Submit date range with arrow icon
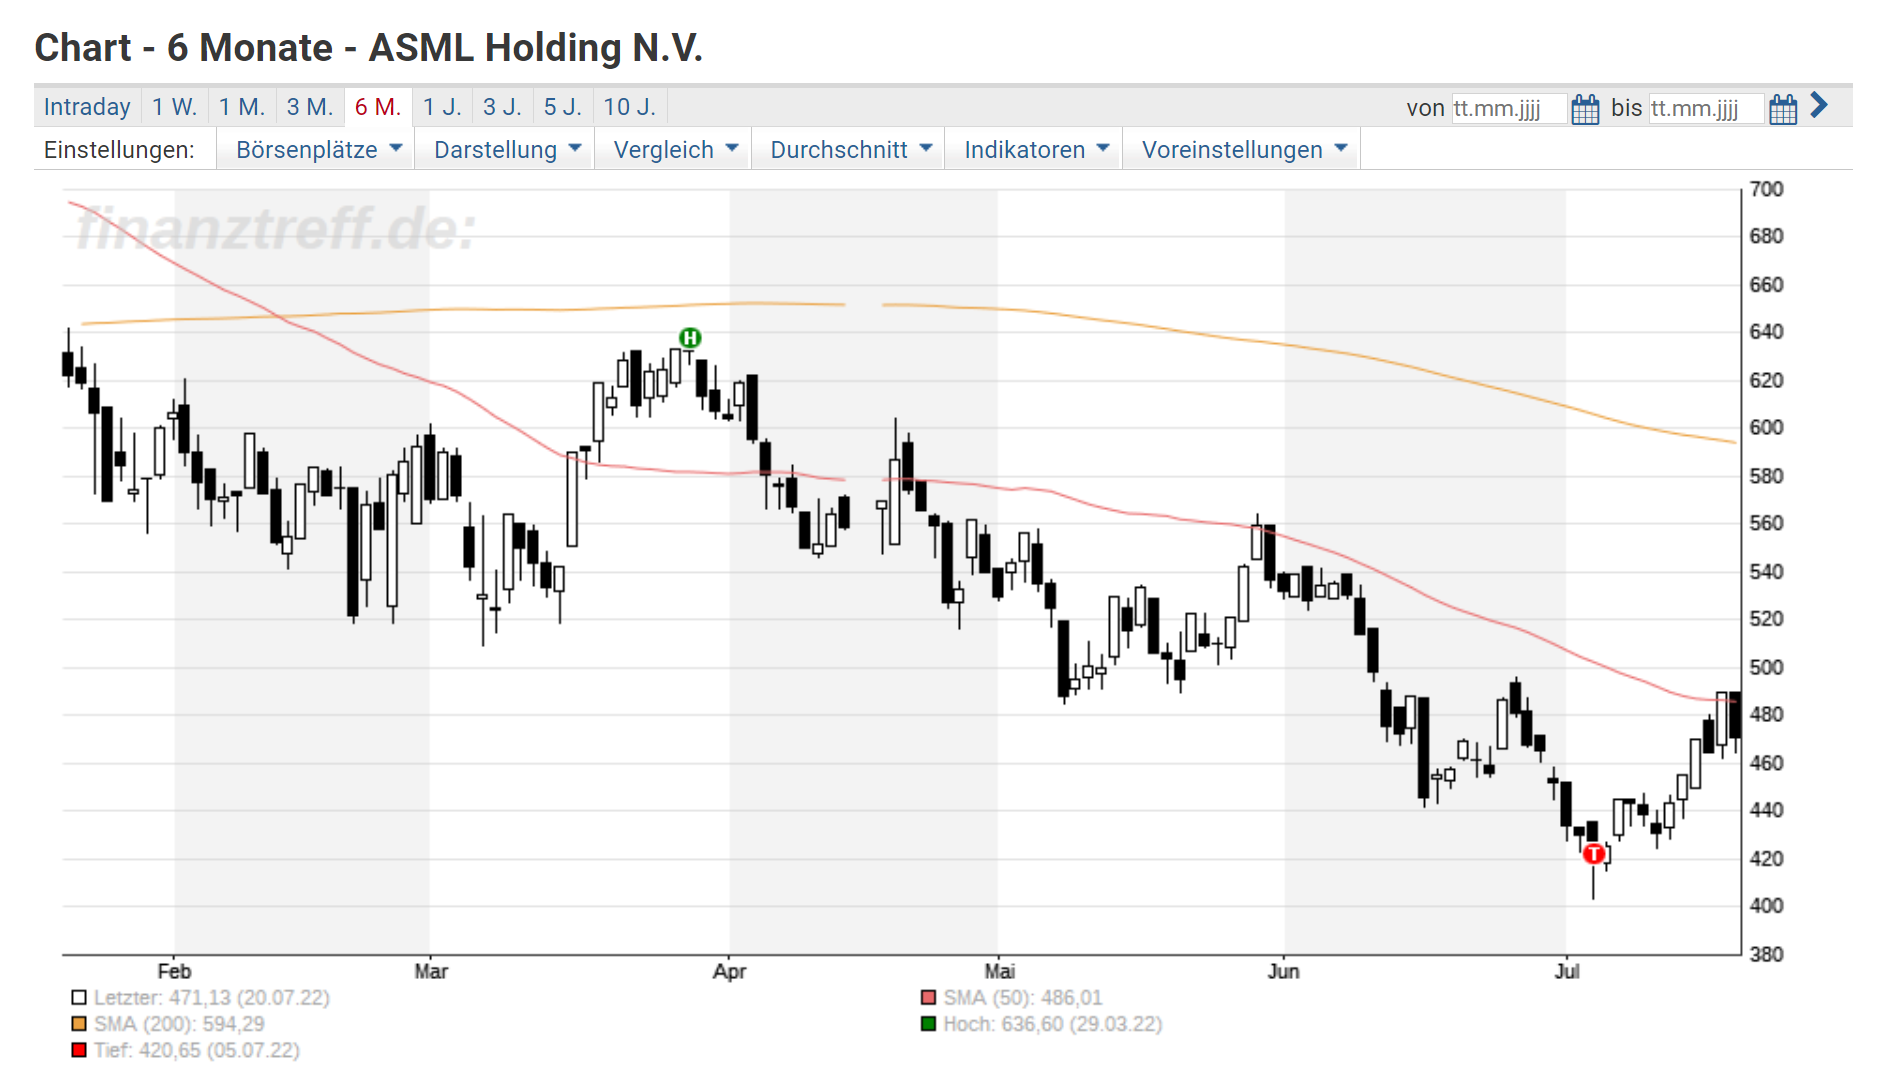Viewport: 1879px width, 1092px height. pyautogui.click(x=1819, y=105)
